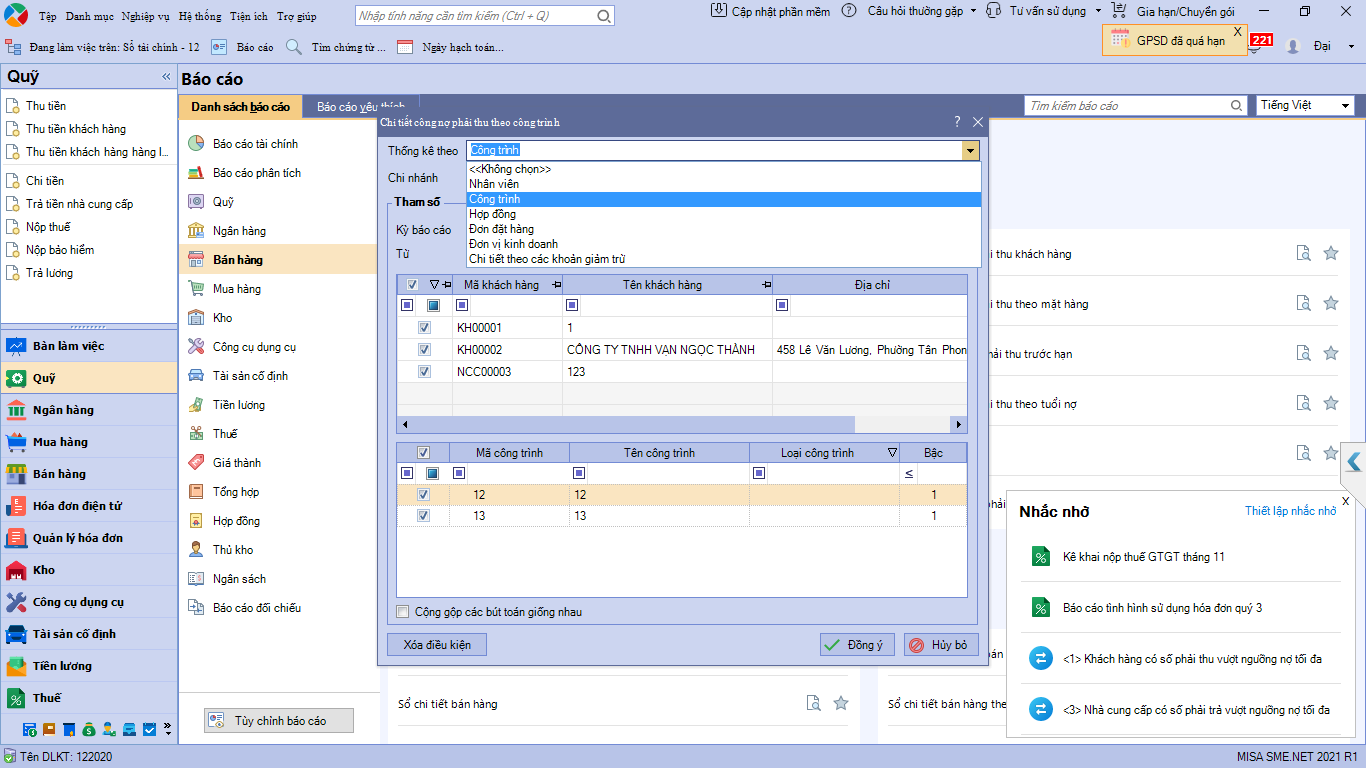
Task: Open Câu hỏi thường gặp dropdown arrow
Action: point(973,11)
